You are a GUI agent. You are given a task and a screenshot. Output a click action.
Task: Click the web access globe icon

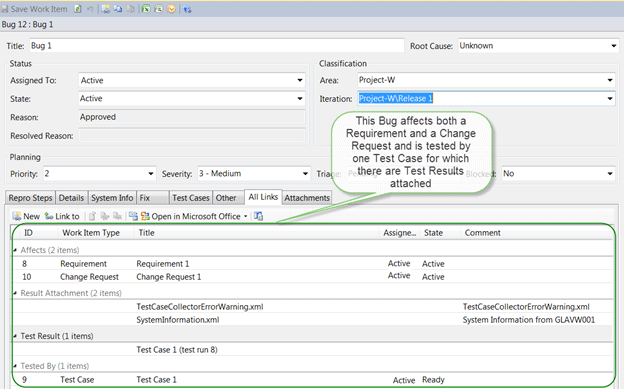tap(187, 9)
